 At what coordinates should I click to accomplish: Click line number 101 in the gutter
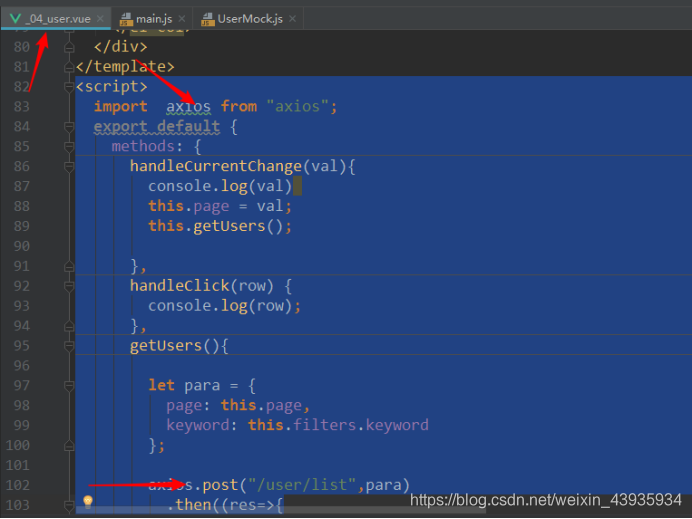[18, 466]
